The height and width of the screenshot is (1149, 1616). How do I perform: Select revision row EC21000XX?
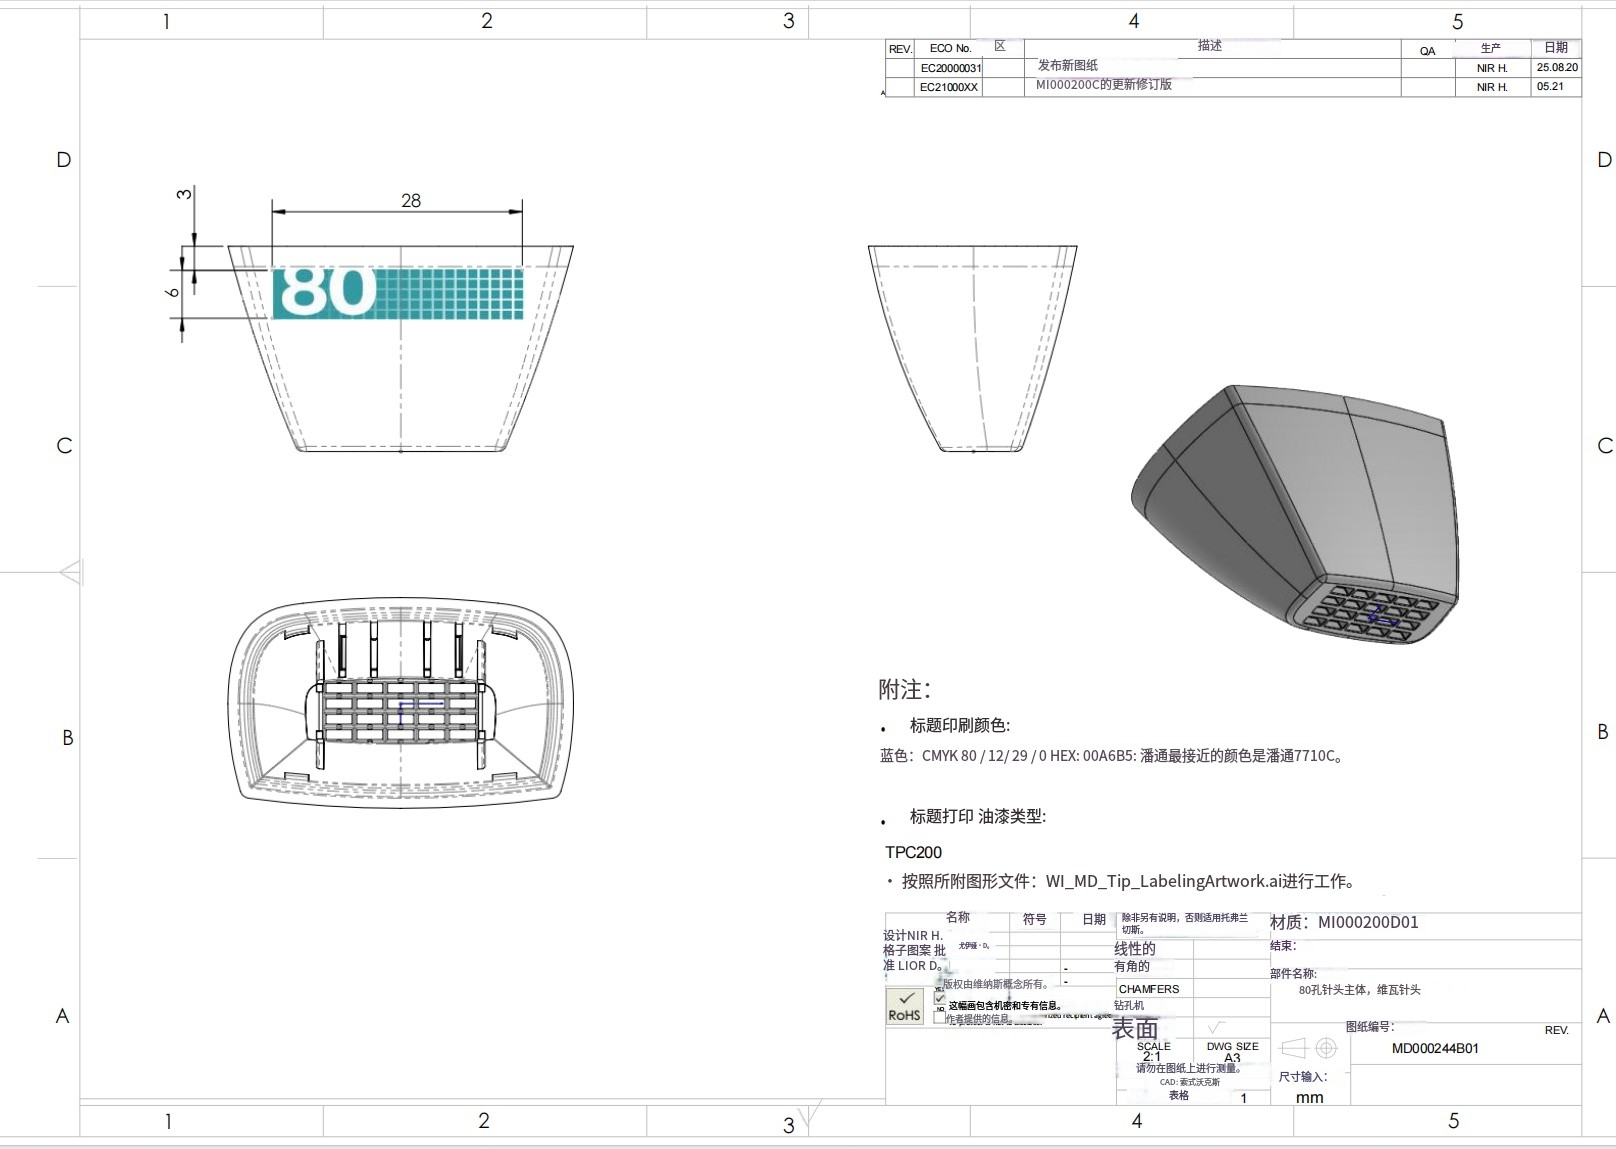[948, 87]
